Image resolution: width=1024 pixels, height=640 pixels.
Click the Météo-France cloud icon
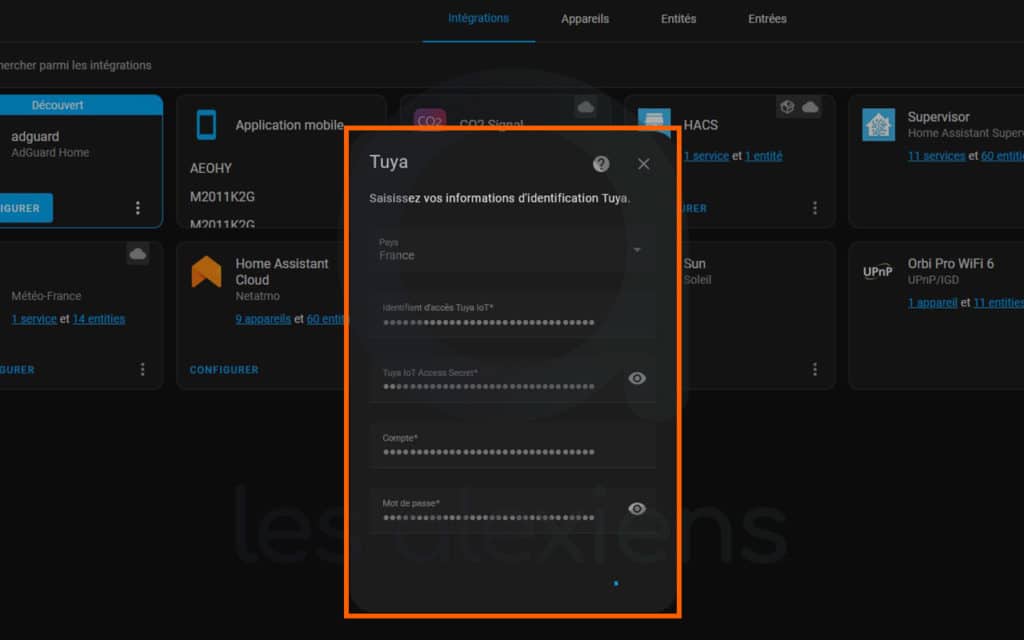(x=138, y=254)
